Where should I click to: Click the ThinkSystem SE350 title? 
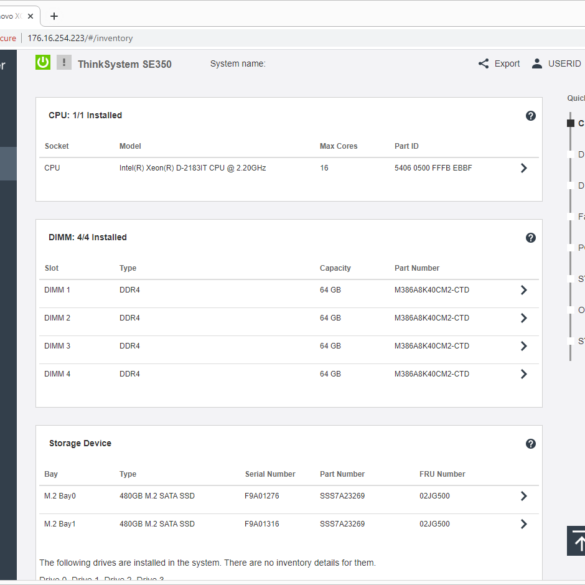pyautogui.click(x=125, y=64)
